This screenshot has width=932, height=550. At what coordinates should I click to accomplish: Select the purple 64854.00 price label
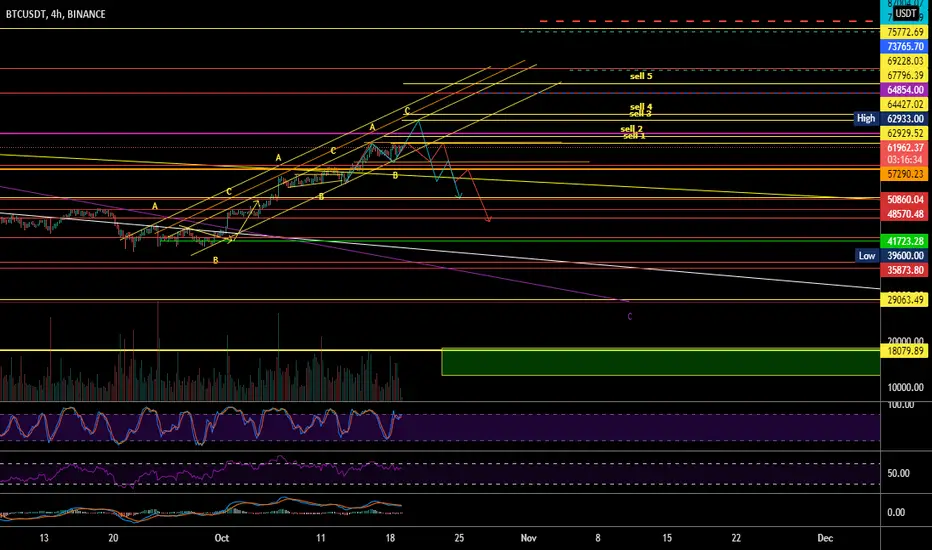tap(905, 90)
